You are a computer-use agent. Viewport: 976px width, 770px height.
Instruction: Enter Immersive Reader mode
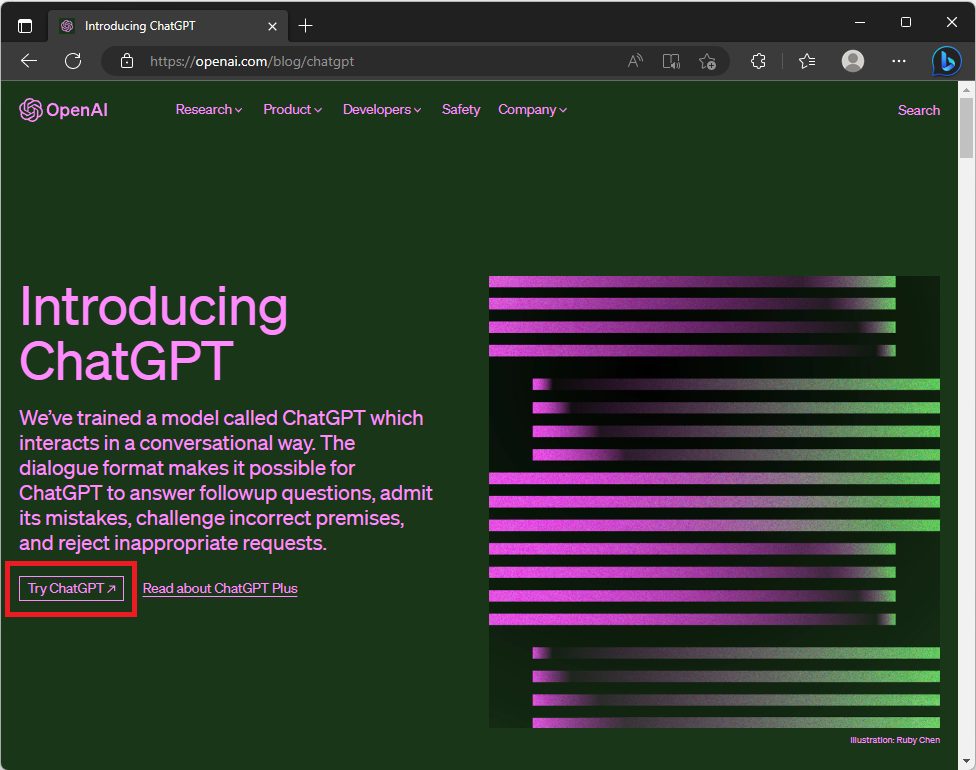click(x=671, y=61)
